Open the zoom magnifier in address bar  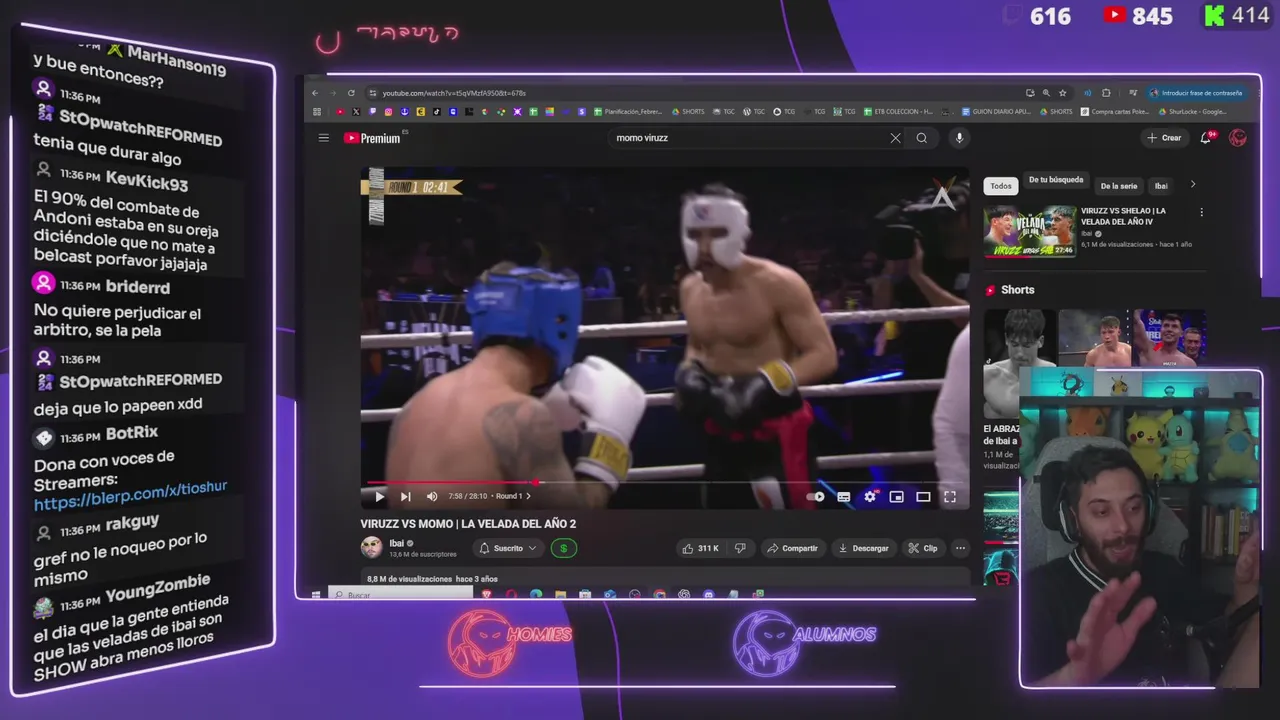(1046, 93)
